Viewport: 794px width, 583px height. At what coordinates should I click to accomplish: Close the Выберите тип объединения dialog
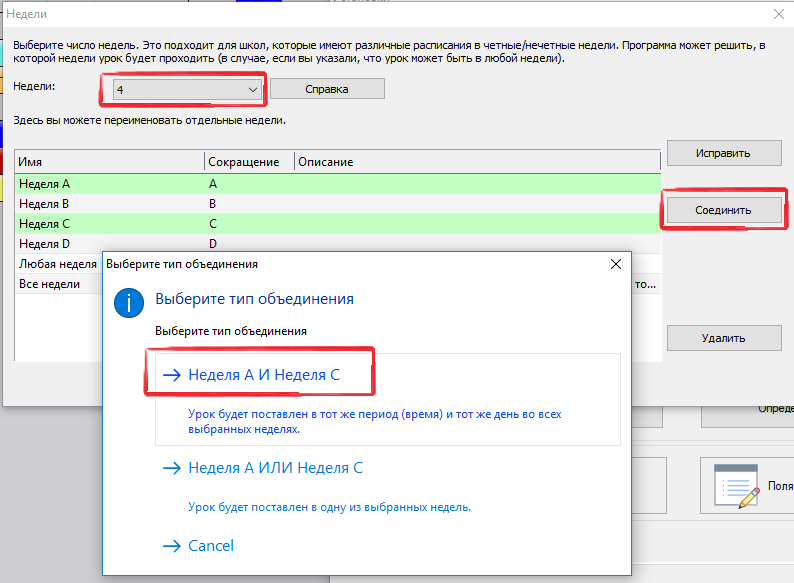(616, 264)
